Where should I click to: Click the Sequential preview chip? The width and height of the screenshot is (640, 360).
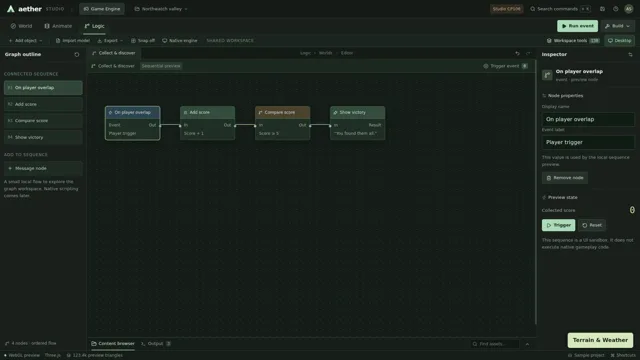click(161, 66)
